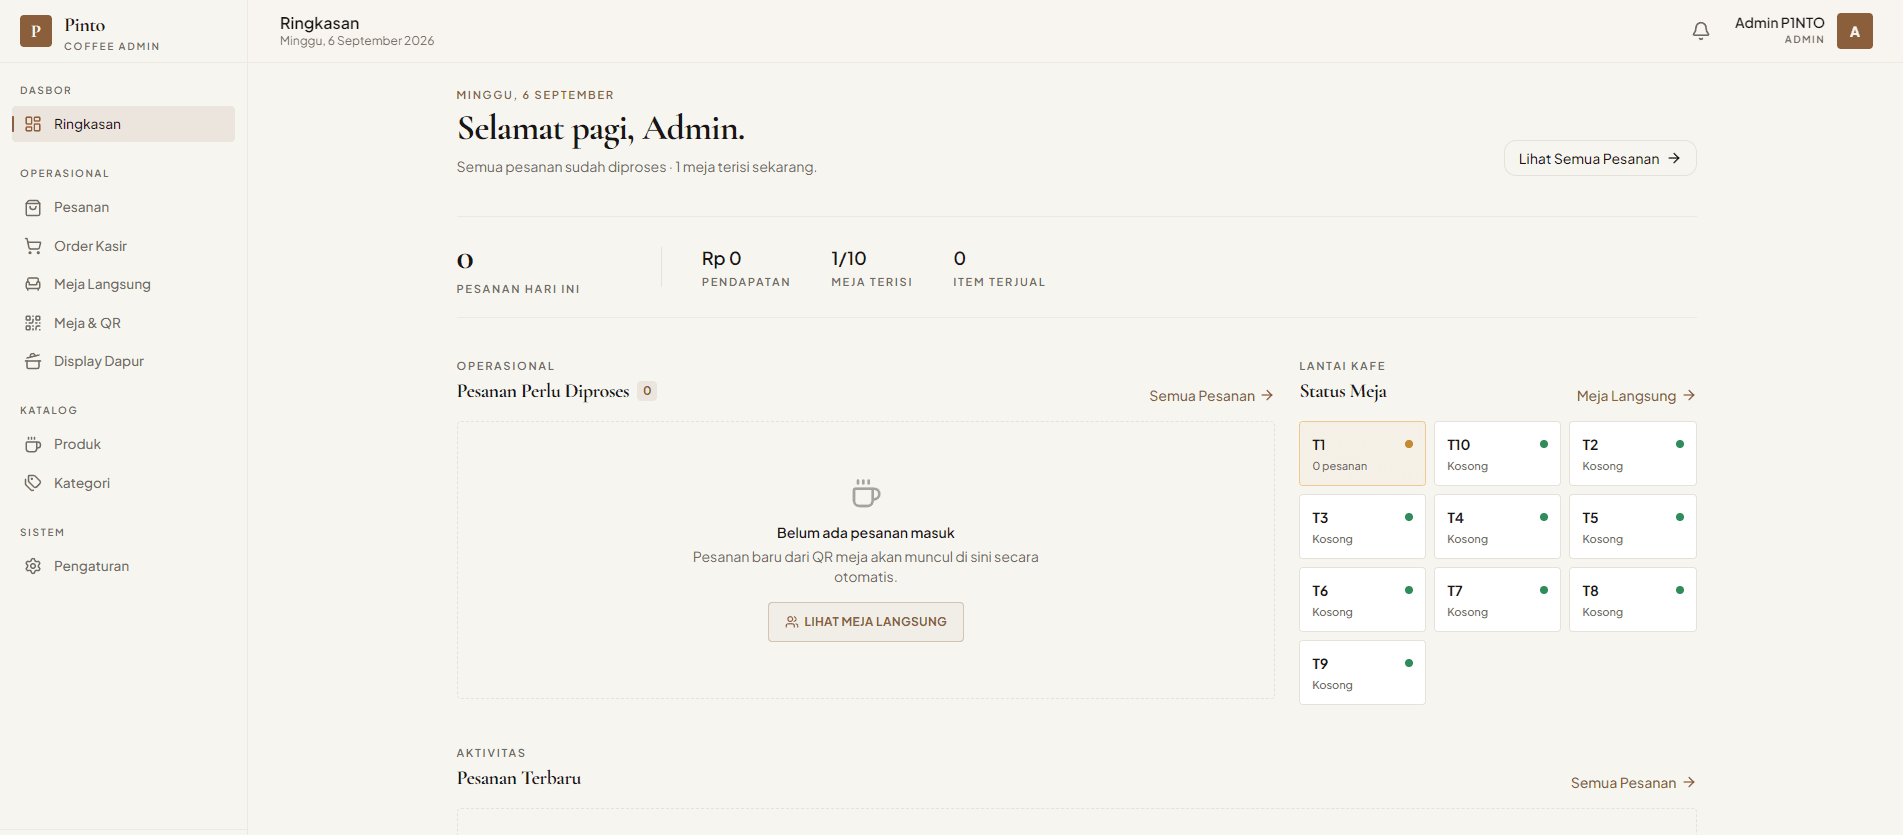Select table card T9
Screen dimensions: 1903x835
point(1362,673)
